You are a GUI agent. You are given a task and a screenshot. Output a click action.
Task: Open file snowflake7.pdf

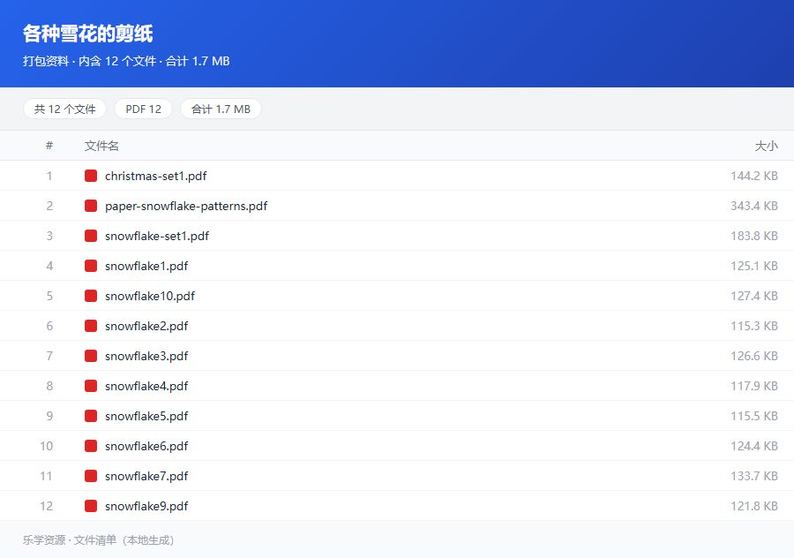pos(146,475)
